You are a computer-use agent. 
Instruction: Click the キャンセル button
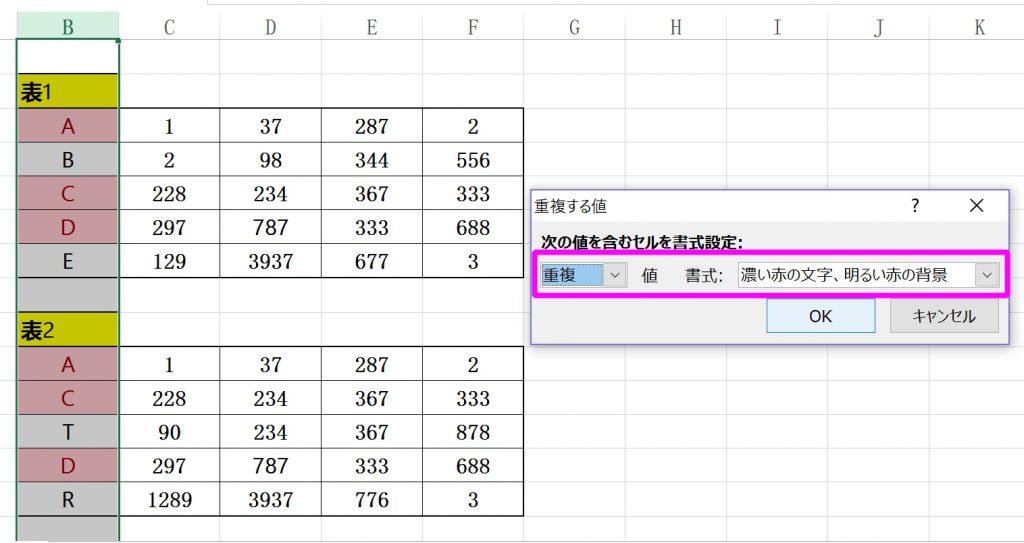pyautogui.click(x=945, y=316)
